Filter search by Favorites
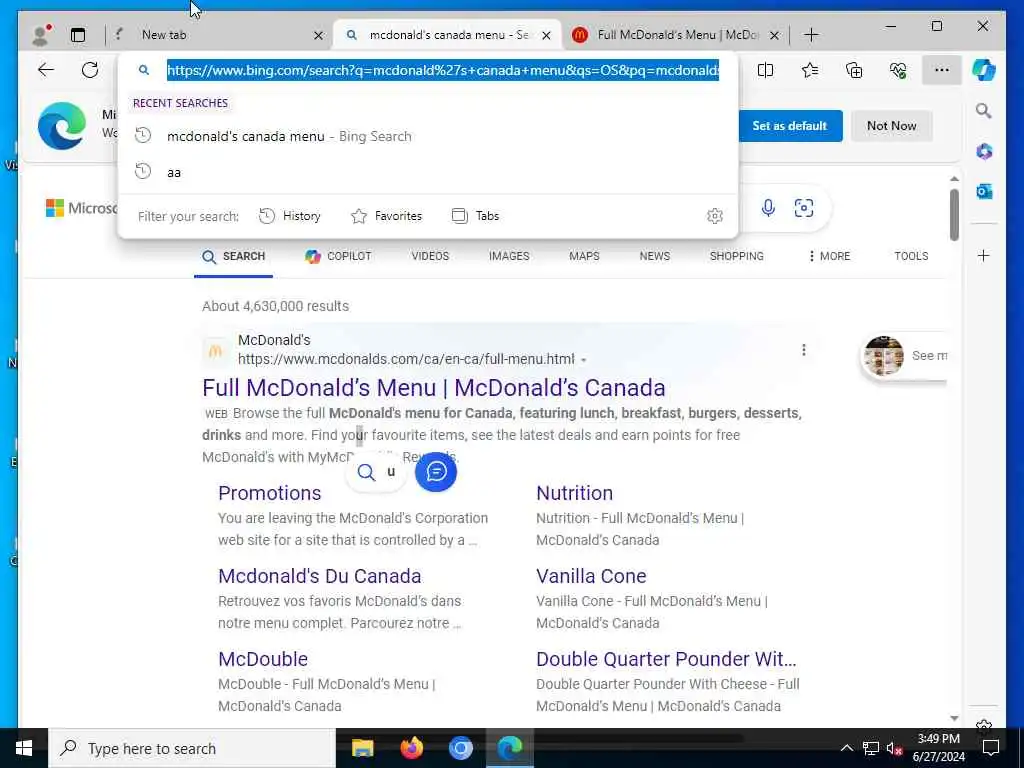The height and width of the screenshot is (768, 1024). click(387, 216)
